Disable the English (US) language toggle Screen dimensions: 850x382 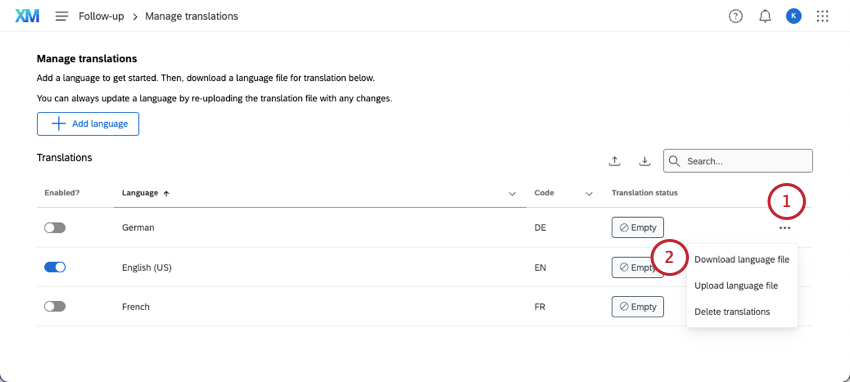click(55, 267)
